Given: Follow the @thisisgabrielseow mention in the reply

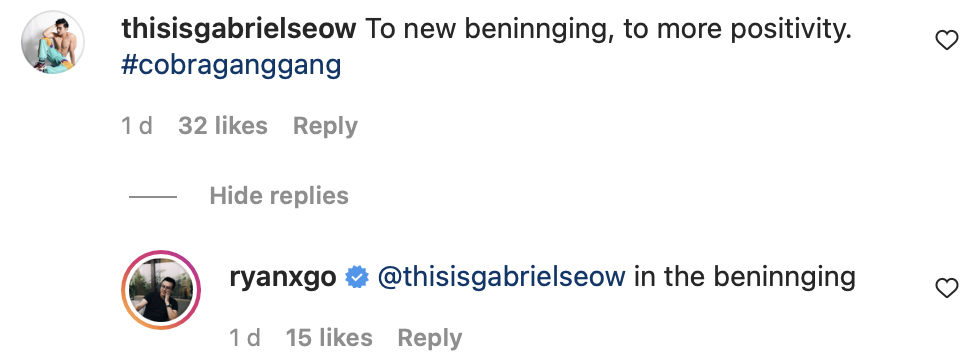Looking at the screenshot, I should 502,277.
